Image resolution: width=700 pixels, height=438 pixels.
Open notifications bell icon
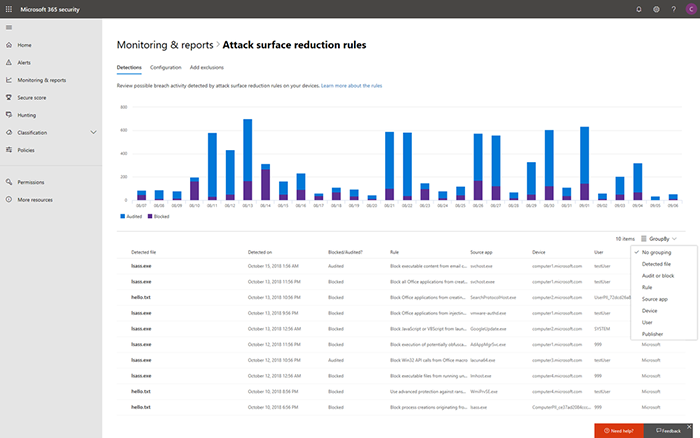pos(640,8)
